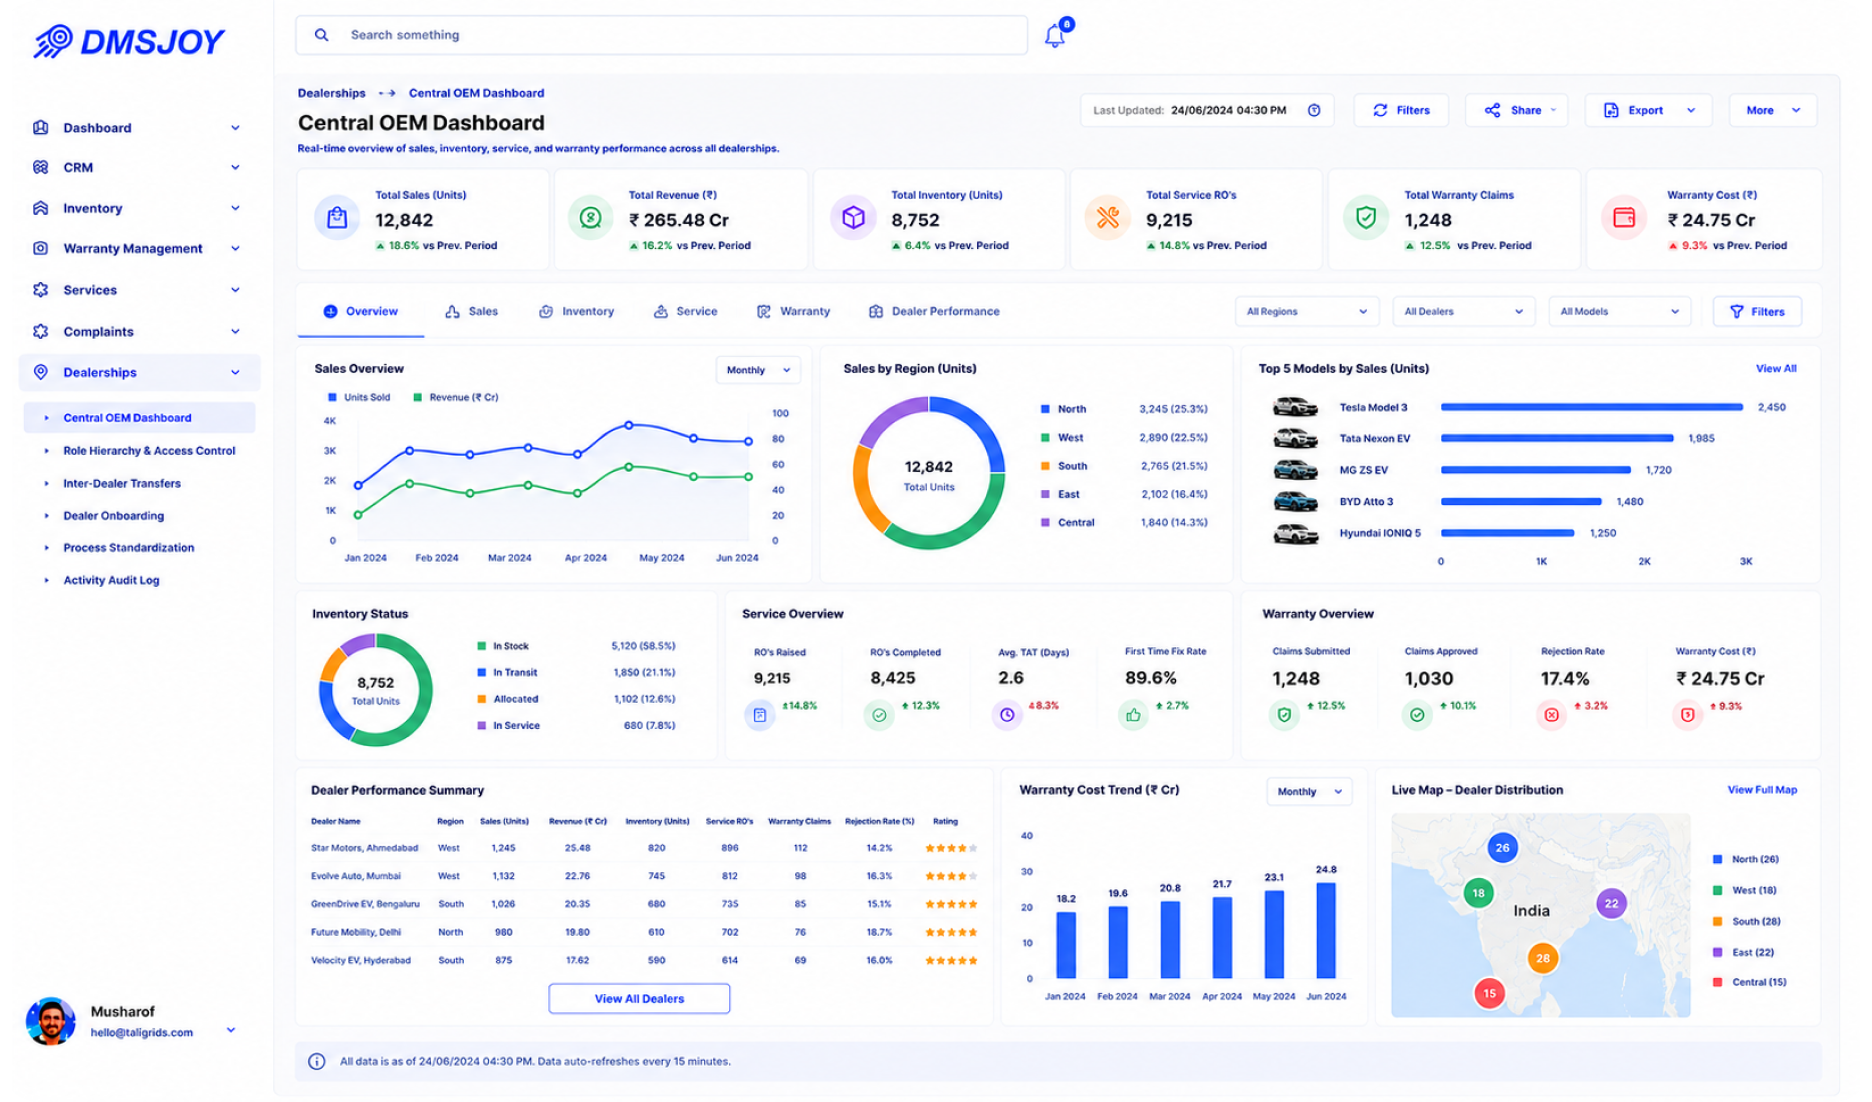Click the Total Service RO's wrench icon

[1107, 218]
